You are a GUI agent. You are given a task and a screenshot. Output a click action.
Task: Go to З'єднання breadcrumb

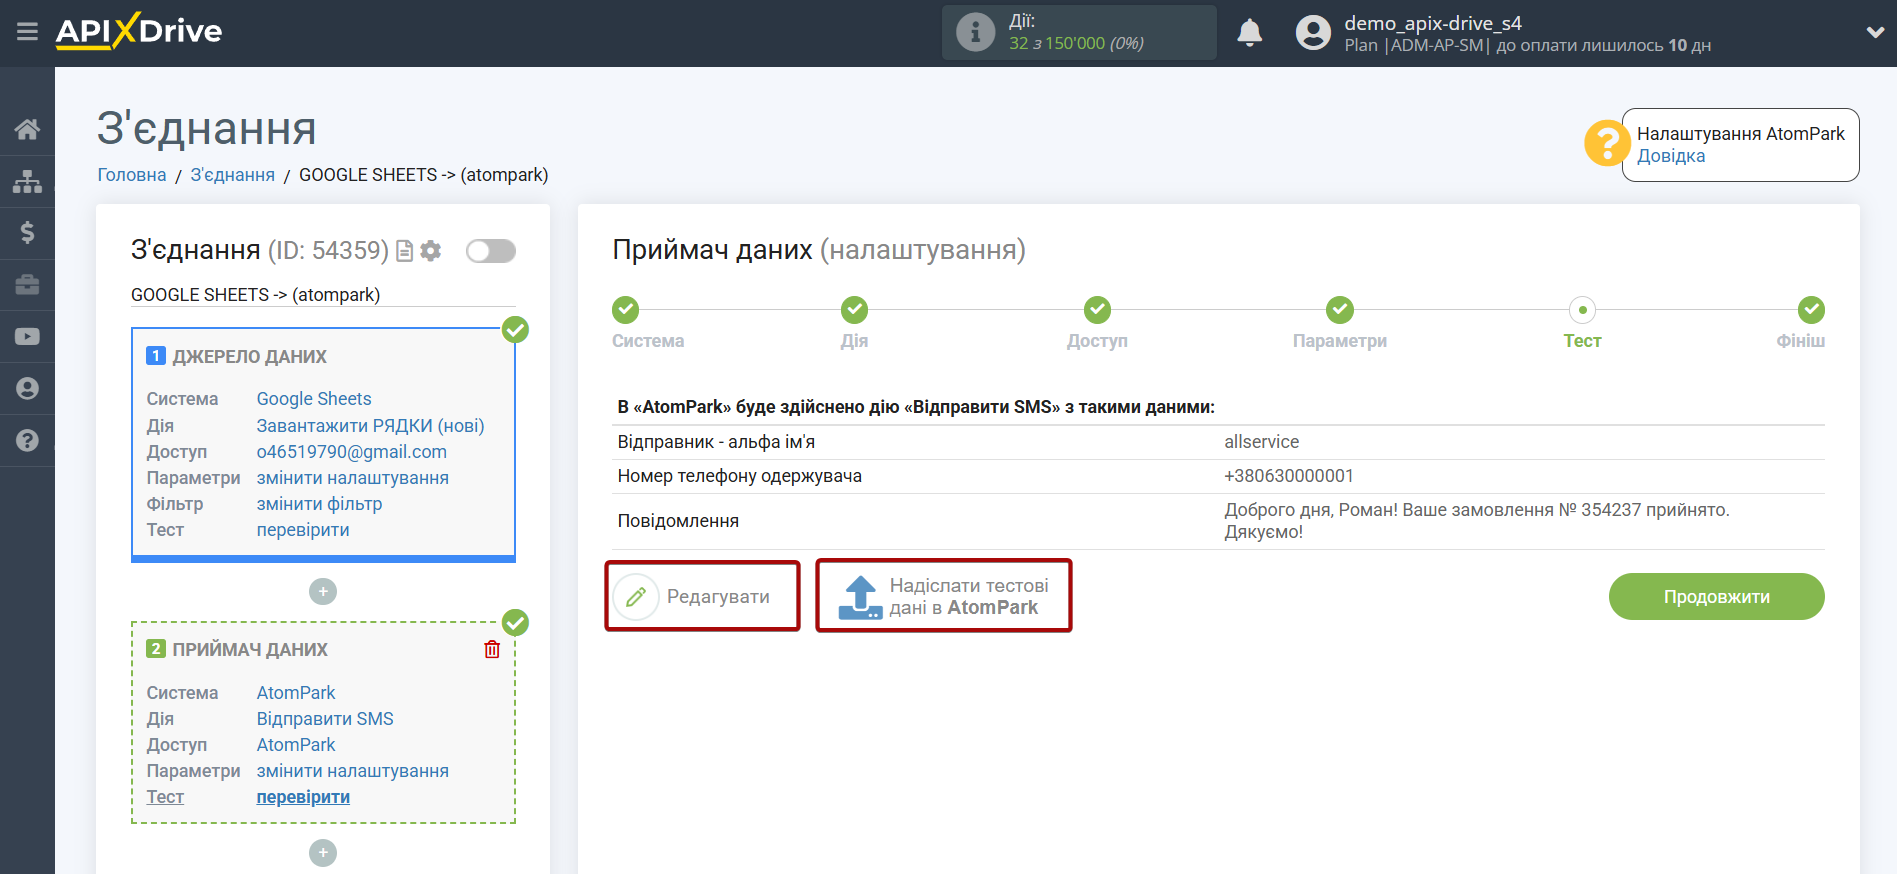[x=233, y=175]
